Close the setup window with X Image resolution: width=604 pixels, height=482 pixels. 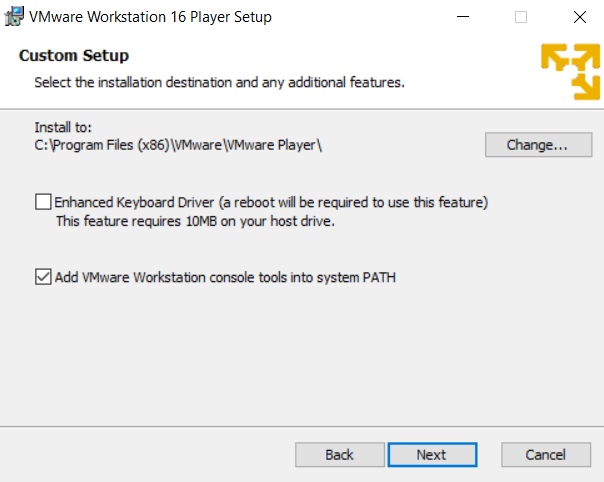(x=580, y=17)
